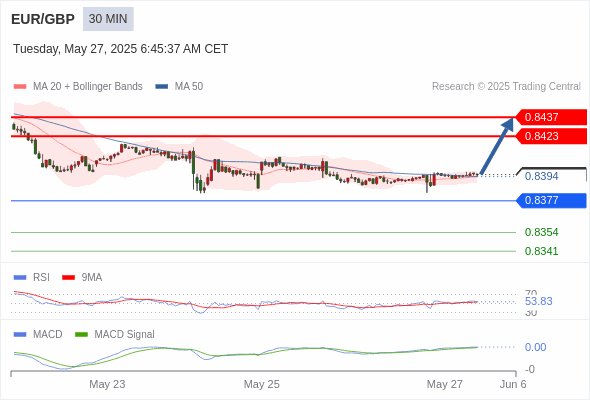Click the May 23 date axis label
Image resolution: width=590 pixels, height=400 pixels.
click(x=107, y=384)
